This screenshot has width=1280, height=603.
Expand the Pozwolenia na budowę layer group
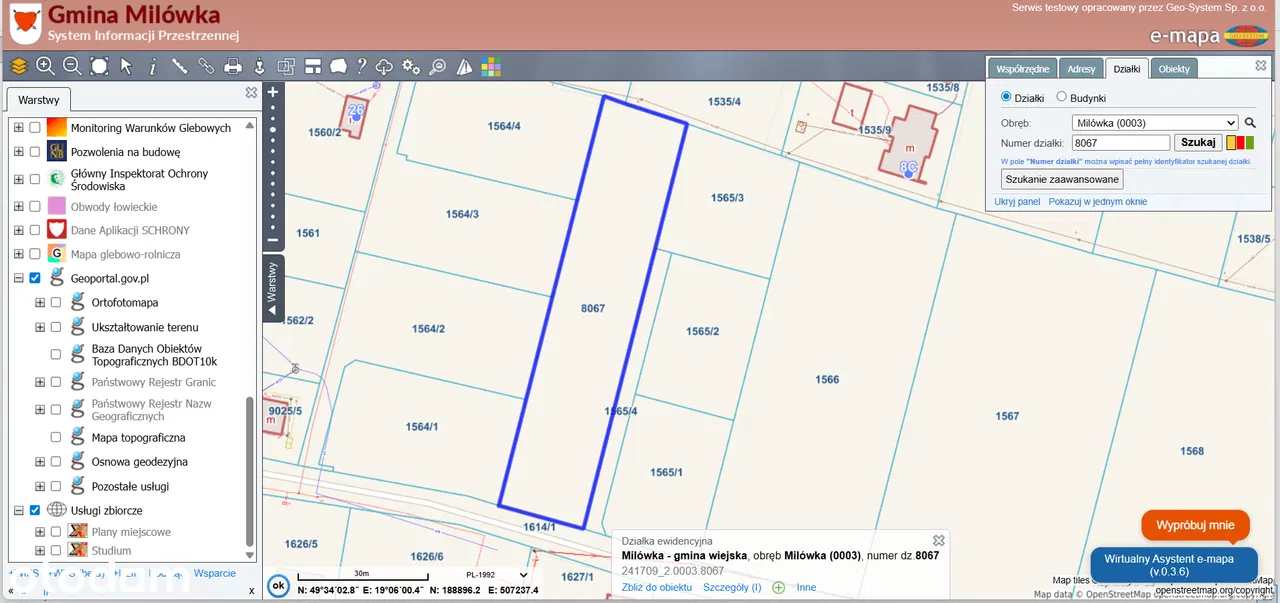(x=18, y=152)
